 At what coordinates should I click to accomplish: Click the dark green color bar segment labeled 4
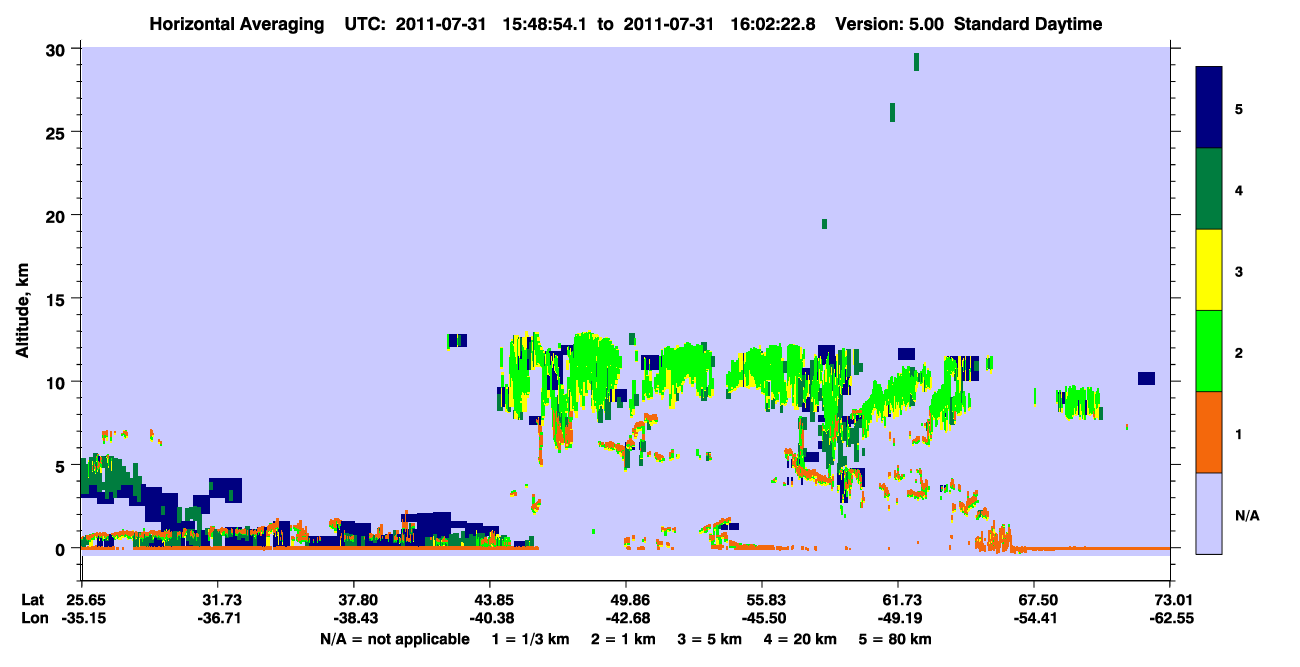1209,189
